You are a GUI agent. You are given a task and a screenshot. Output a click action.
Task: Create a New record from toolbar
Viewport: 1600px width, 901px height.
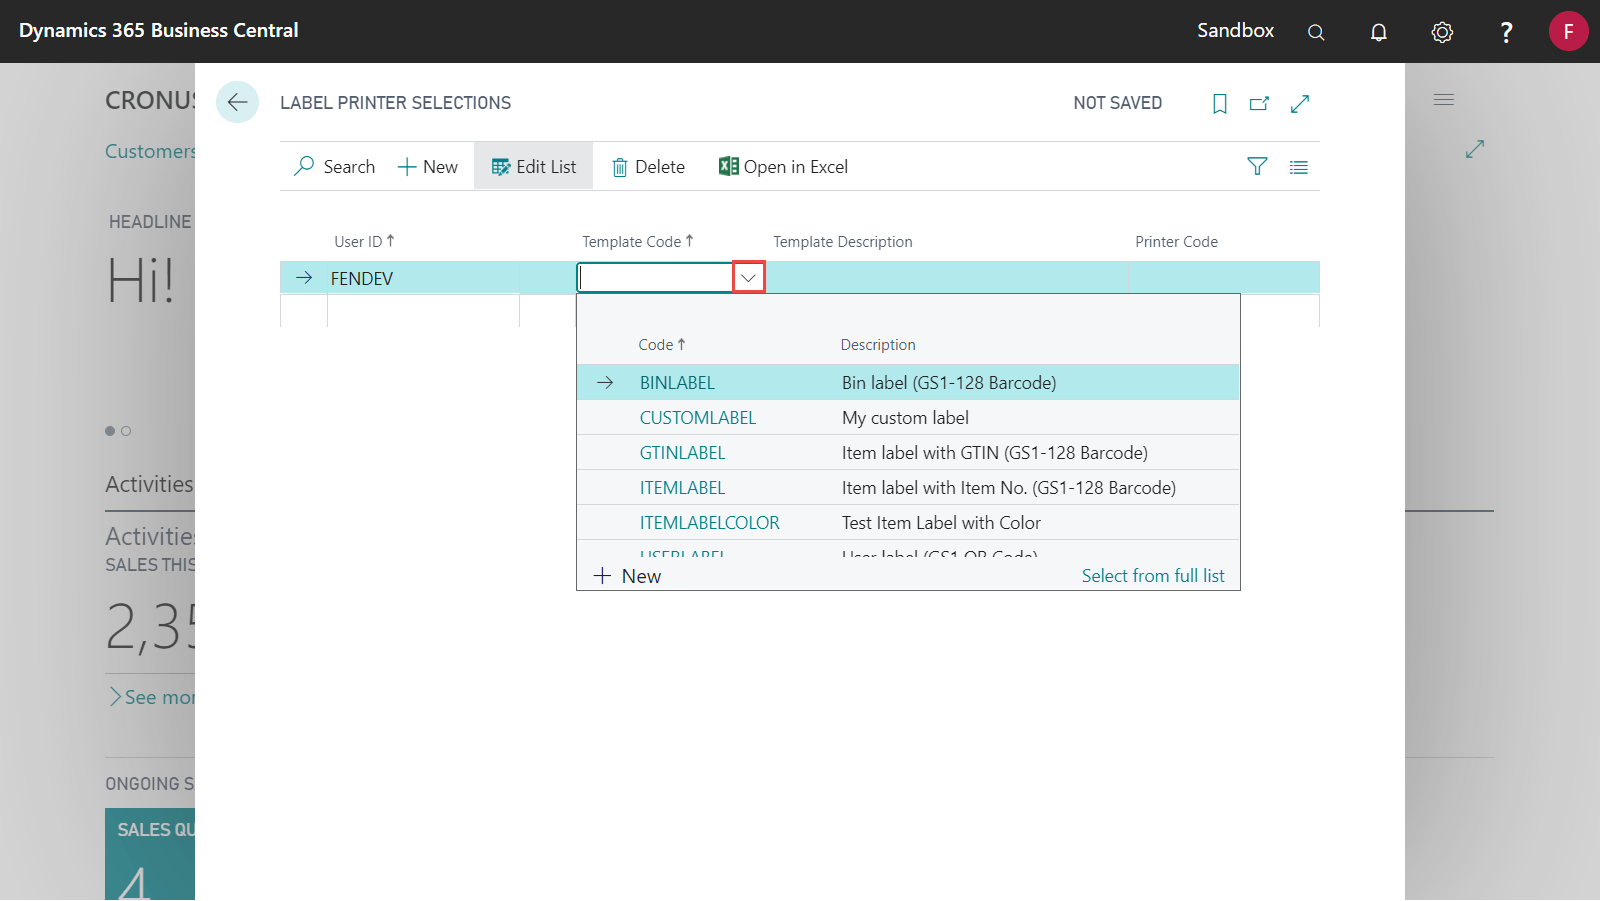(x=428, y=167)
